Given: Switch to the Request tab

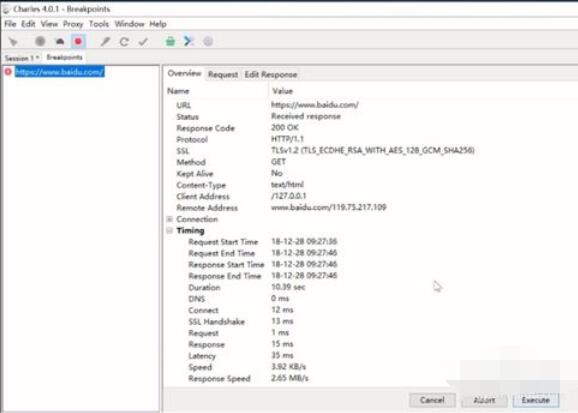Looking at the screenshot, I should click(x=223, y=74).
